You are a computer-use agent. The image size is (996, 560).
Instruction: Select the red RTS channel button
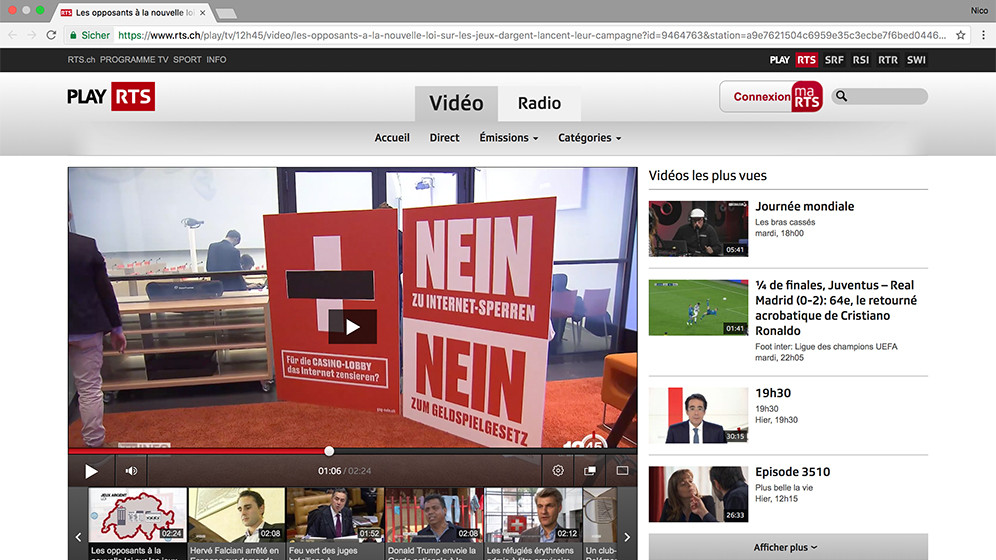click(x=807, y=60)
